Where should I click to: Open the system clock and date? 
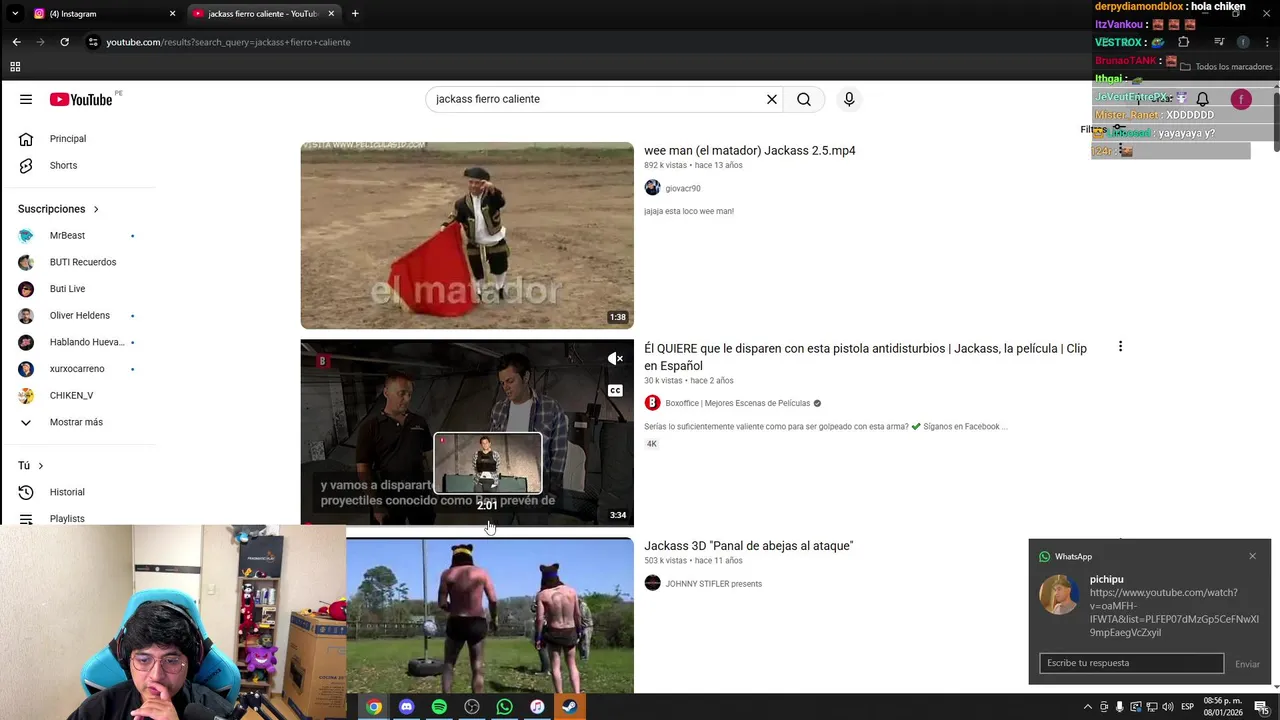(1224, 707)
